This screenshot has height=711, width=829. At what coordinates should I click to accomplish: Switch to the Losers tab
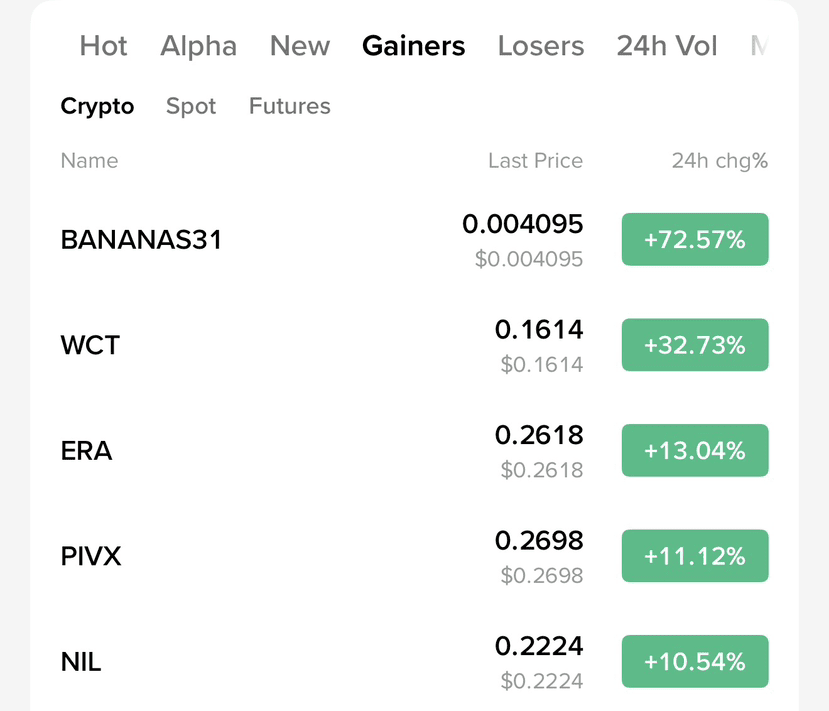pyautogui.click(x=541, y=45)
